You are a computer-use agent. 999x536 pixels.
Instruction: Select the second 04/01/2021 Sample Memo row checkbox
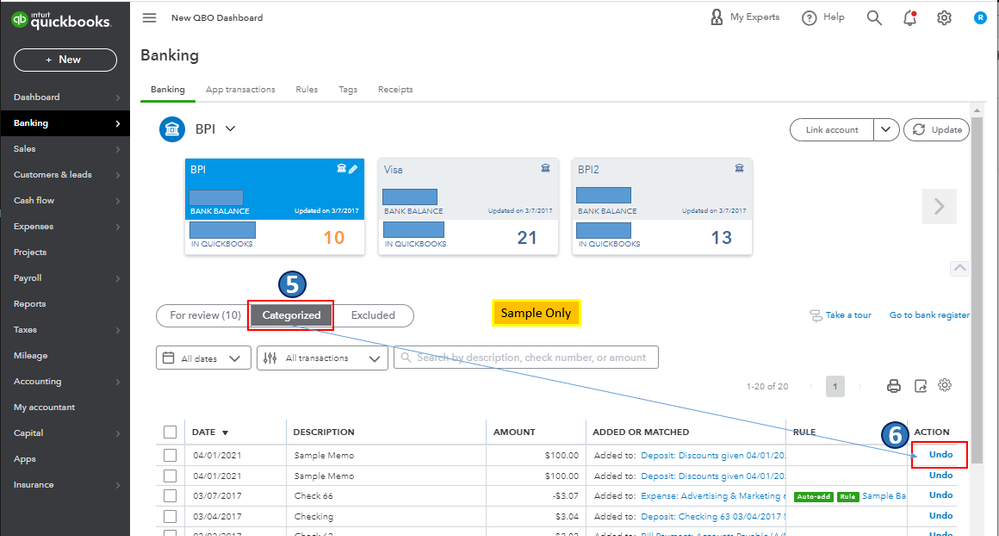point(170,475)
